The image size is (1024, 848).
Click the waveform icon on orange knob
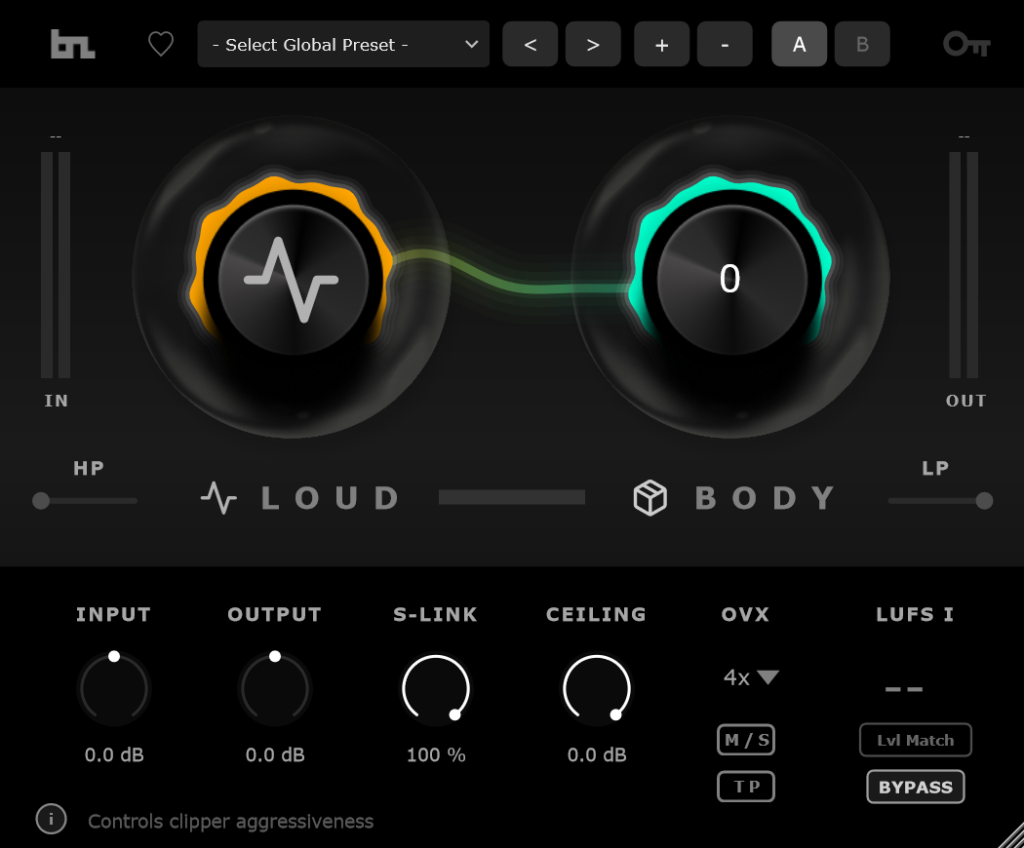pos(291,281)
